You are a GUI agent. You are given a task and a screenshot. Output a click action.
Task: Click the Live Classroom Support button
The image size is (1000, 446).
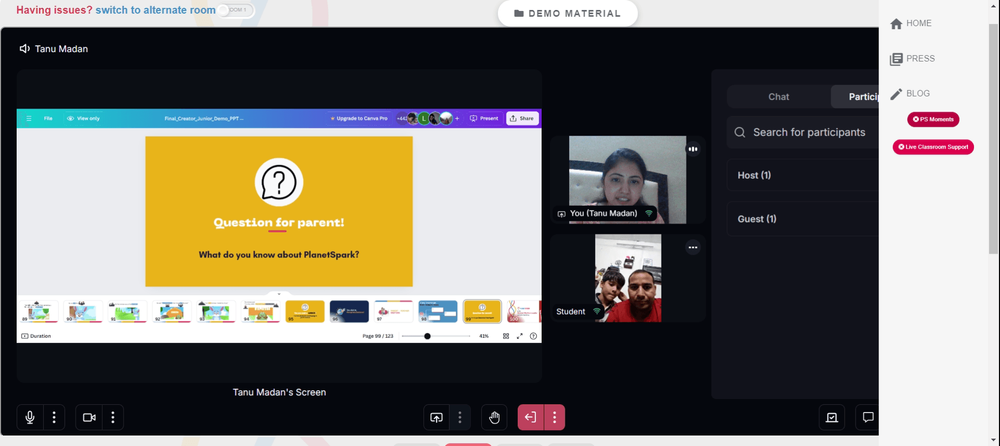coord(933,147)
